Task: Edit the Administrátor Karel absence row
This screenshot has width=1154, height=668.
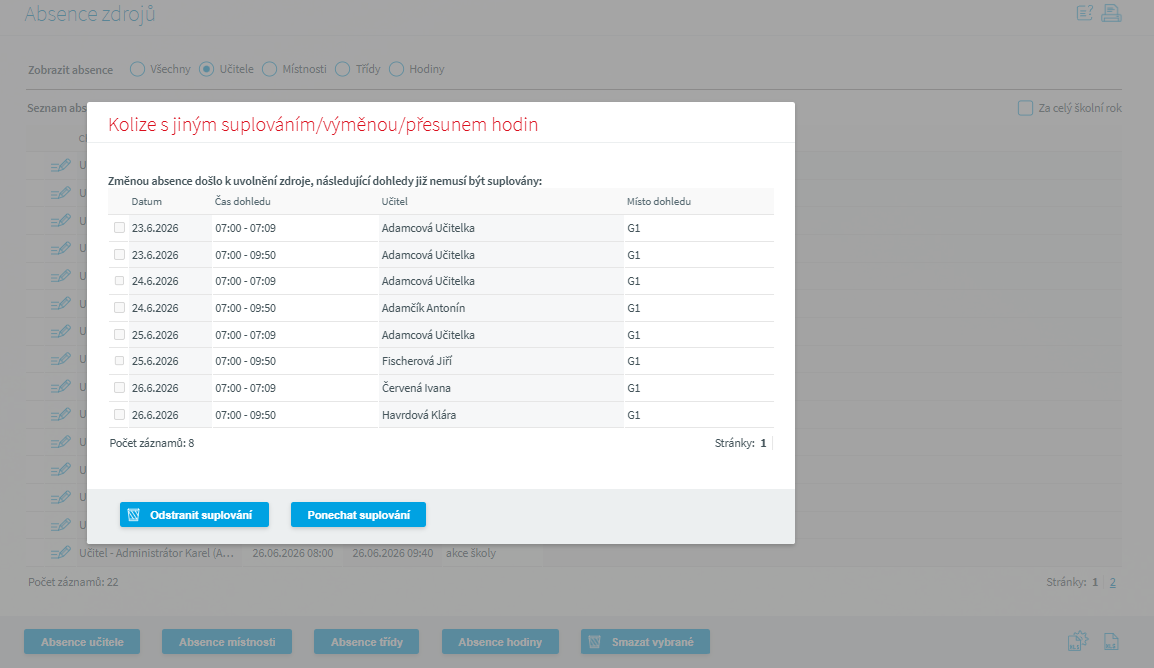Action: click(x=60, y=553)
